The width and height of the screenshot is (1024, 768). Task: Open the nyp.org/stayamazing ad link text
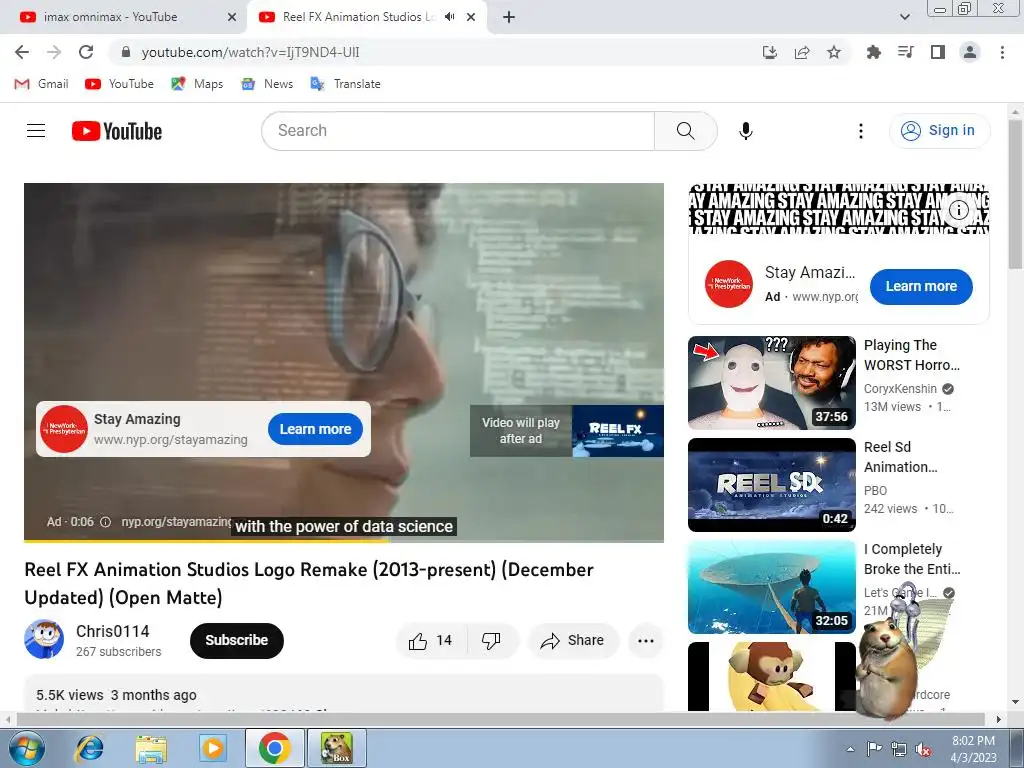tap(176, 522)
